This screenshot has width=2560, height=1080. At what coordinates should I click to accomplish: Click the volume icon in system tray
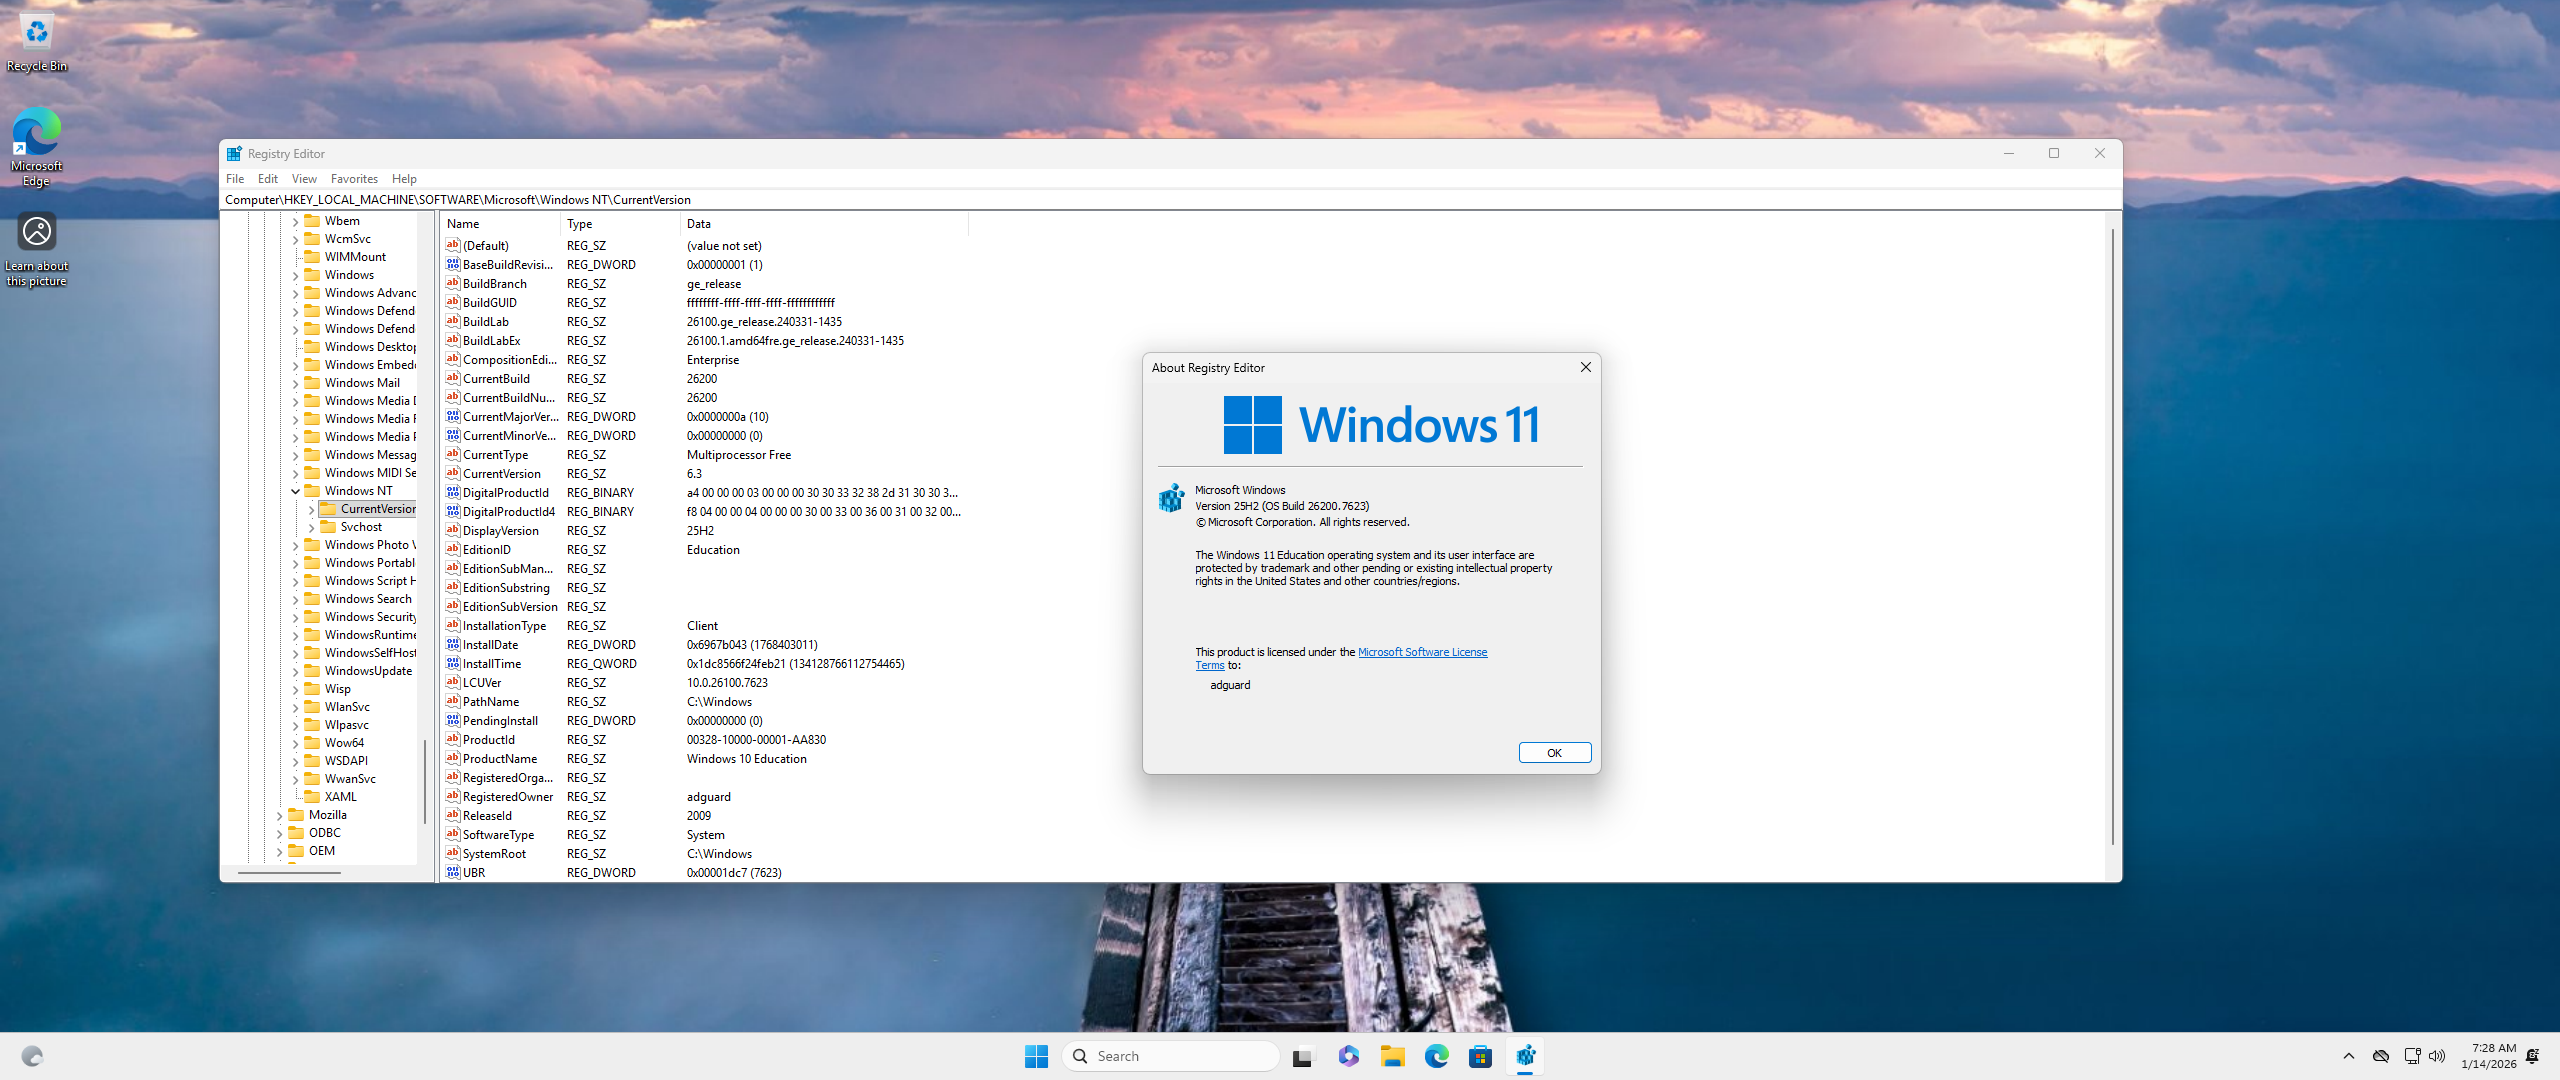coord(2437,1056)
